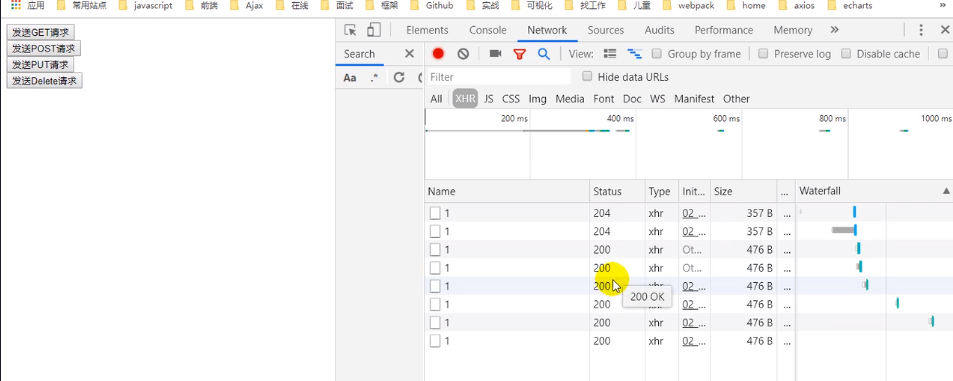953x381 pixels.
Task: Filter requests by Font type
Action: click(604, 98)
